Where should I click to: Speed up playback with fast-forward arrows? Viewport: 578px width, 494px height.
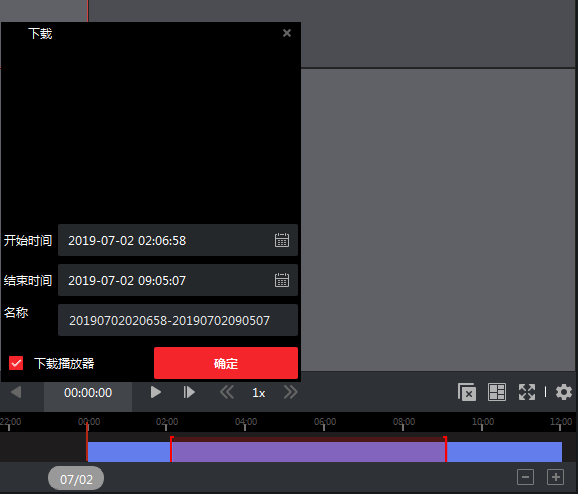(290, 392)
